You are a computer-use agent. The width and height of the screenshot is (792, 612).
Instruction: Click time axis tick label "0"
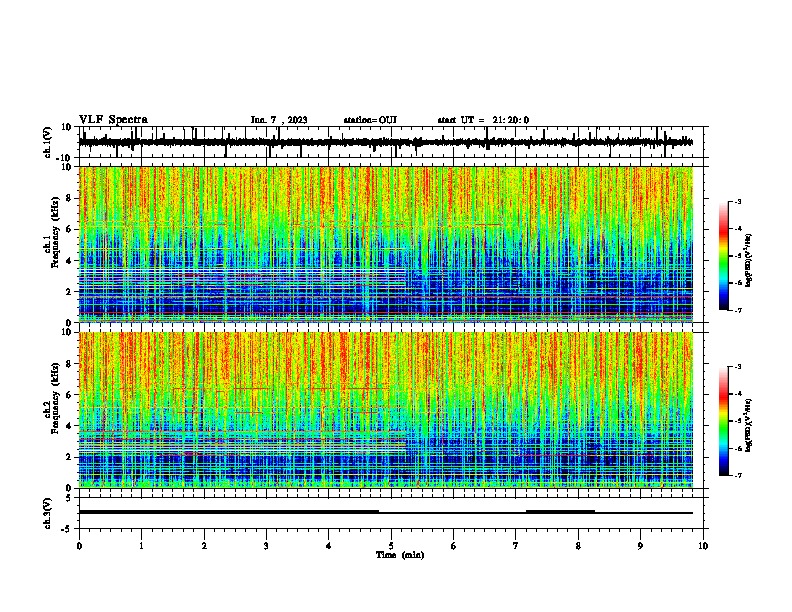pyautogui.click(x=79, y=546)
